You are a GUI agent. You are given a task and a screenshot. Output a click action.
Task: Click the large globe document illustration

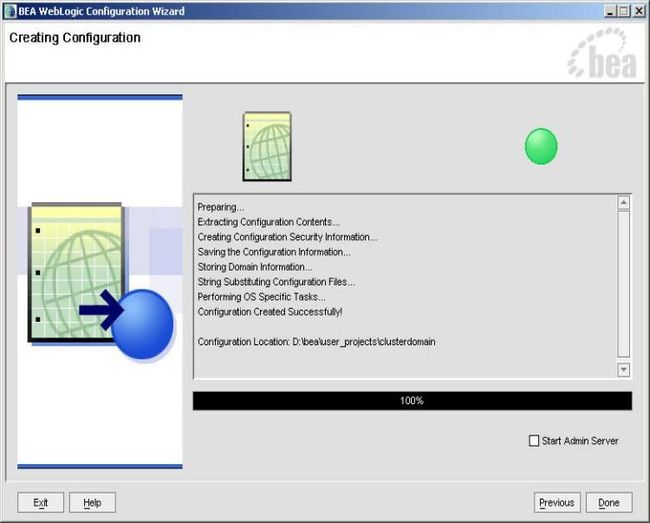[77, 273]
